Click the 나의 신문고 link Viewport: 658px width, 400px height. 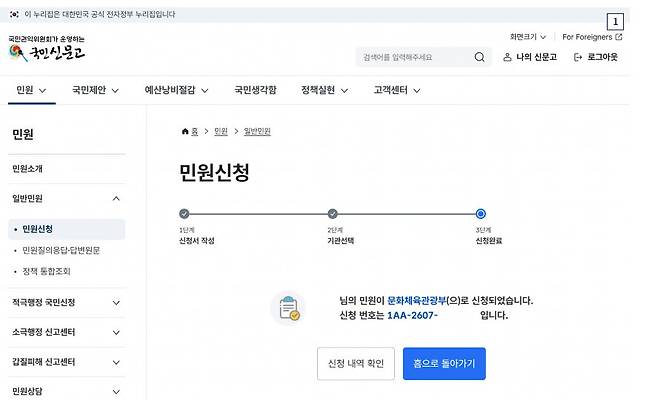click(x=530, y=57)
